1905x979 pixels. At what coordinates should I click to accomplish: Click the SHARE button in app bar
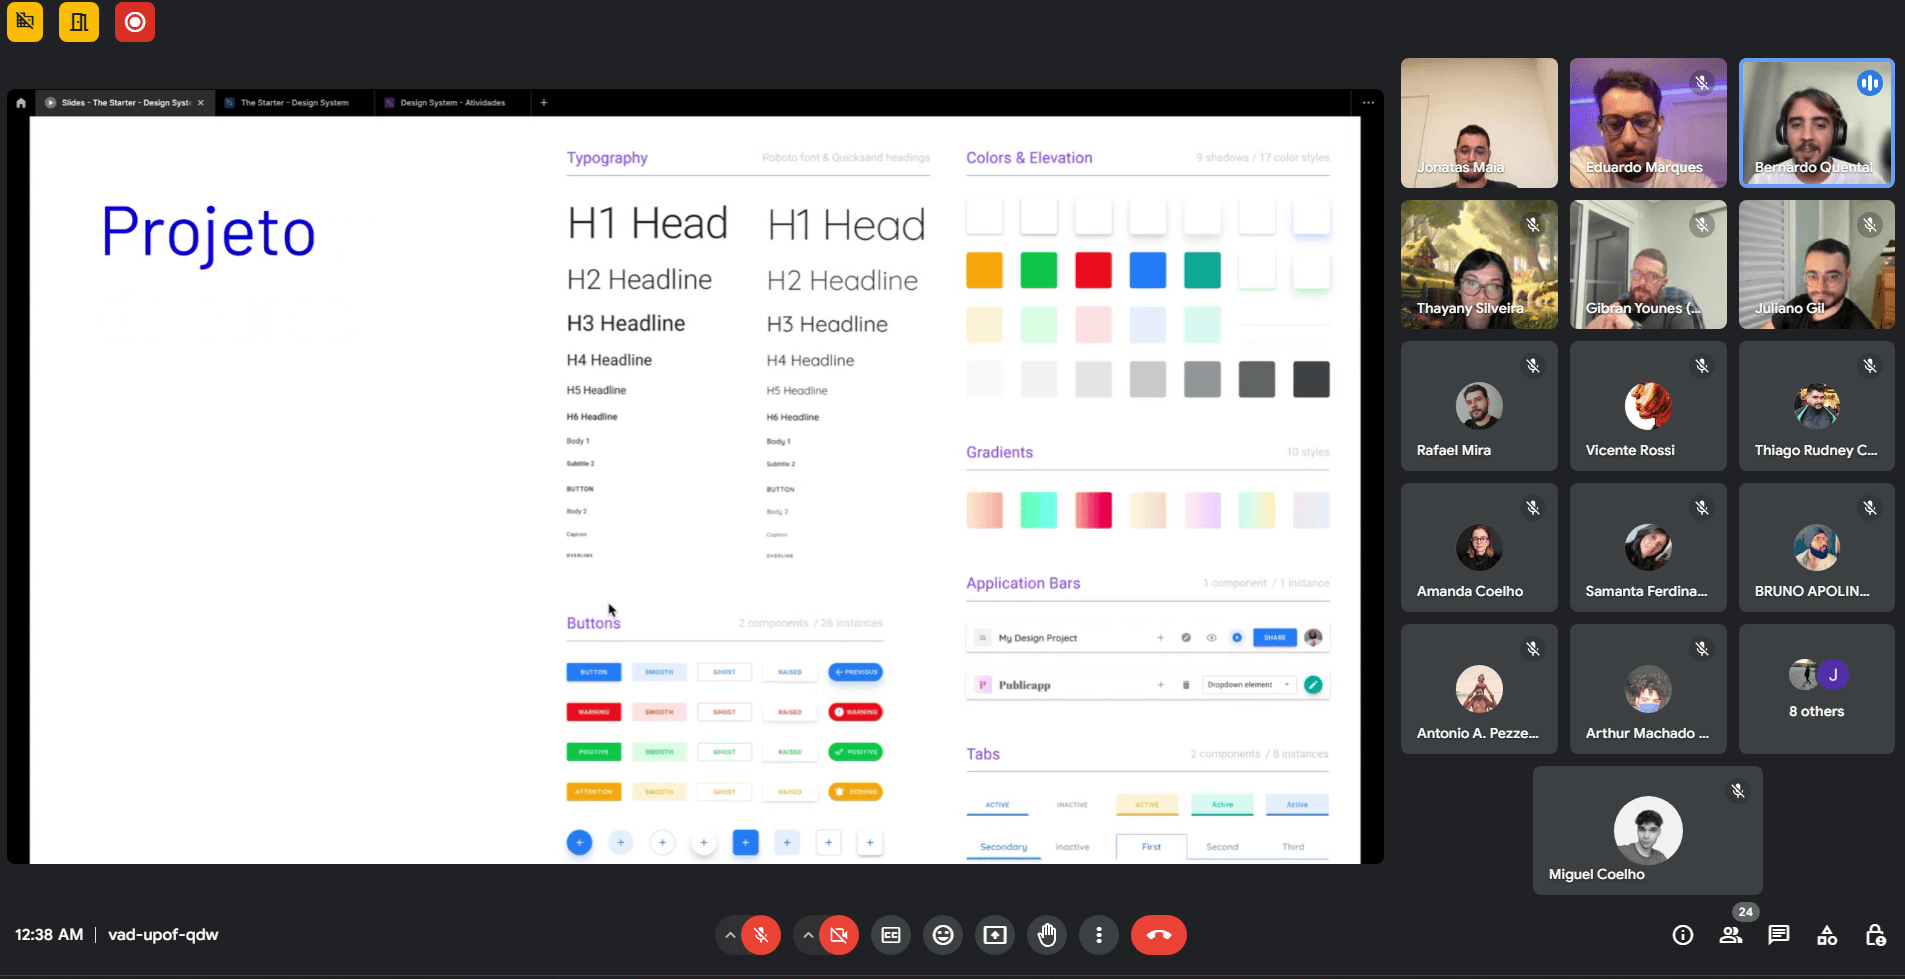tap(1275, 637)
